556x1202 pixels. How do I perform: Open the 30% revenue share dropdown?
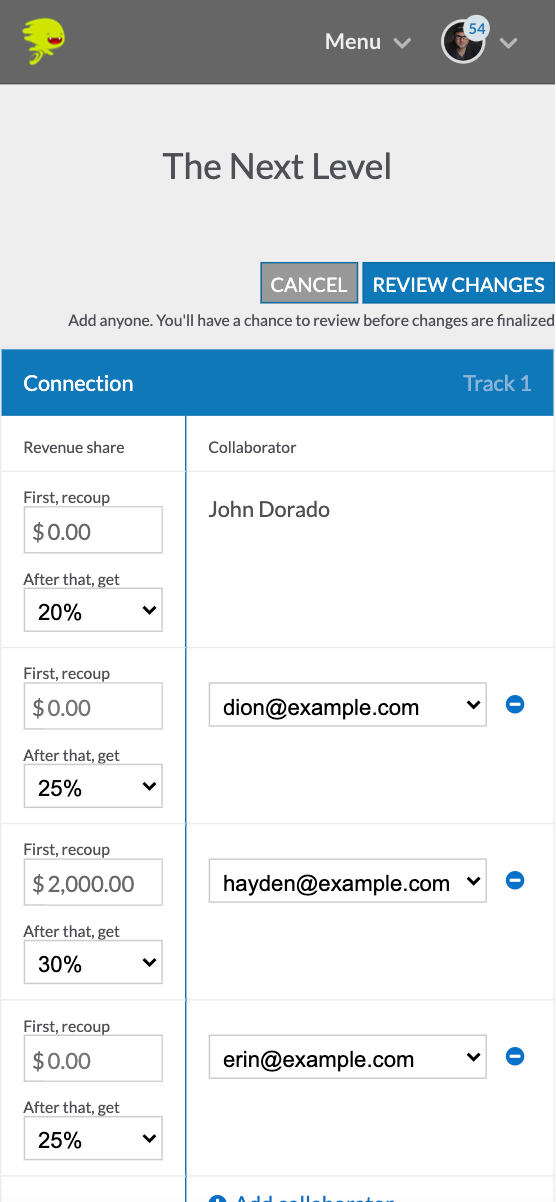(93, 962)
